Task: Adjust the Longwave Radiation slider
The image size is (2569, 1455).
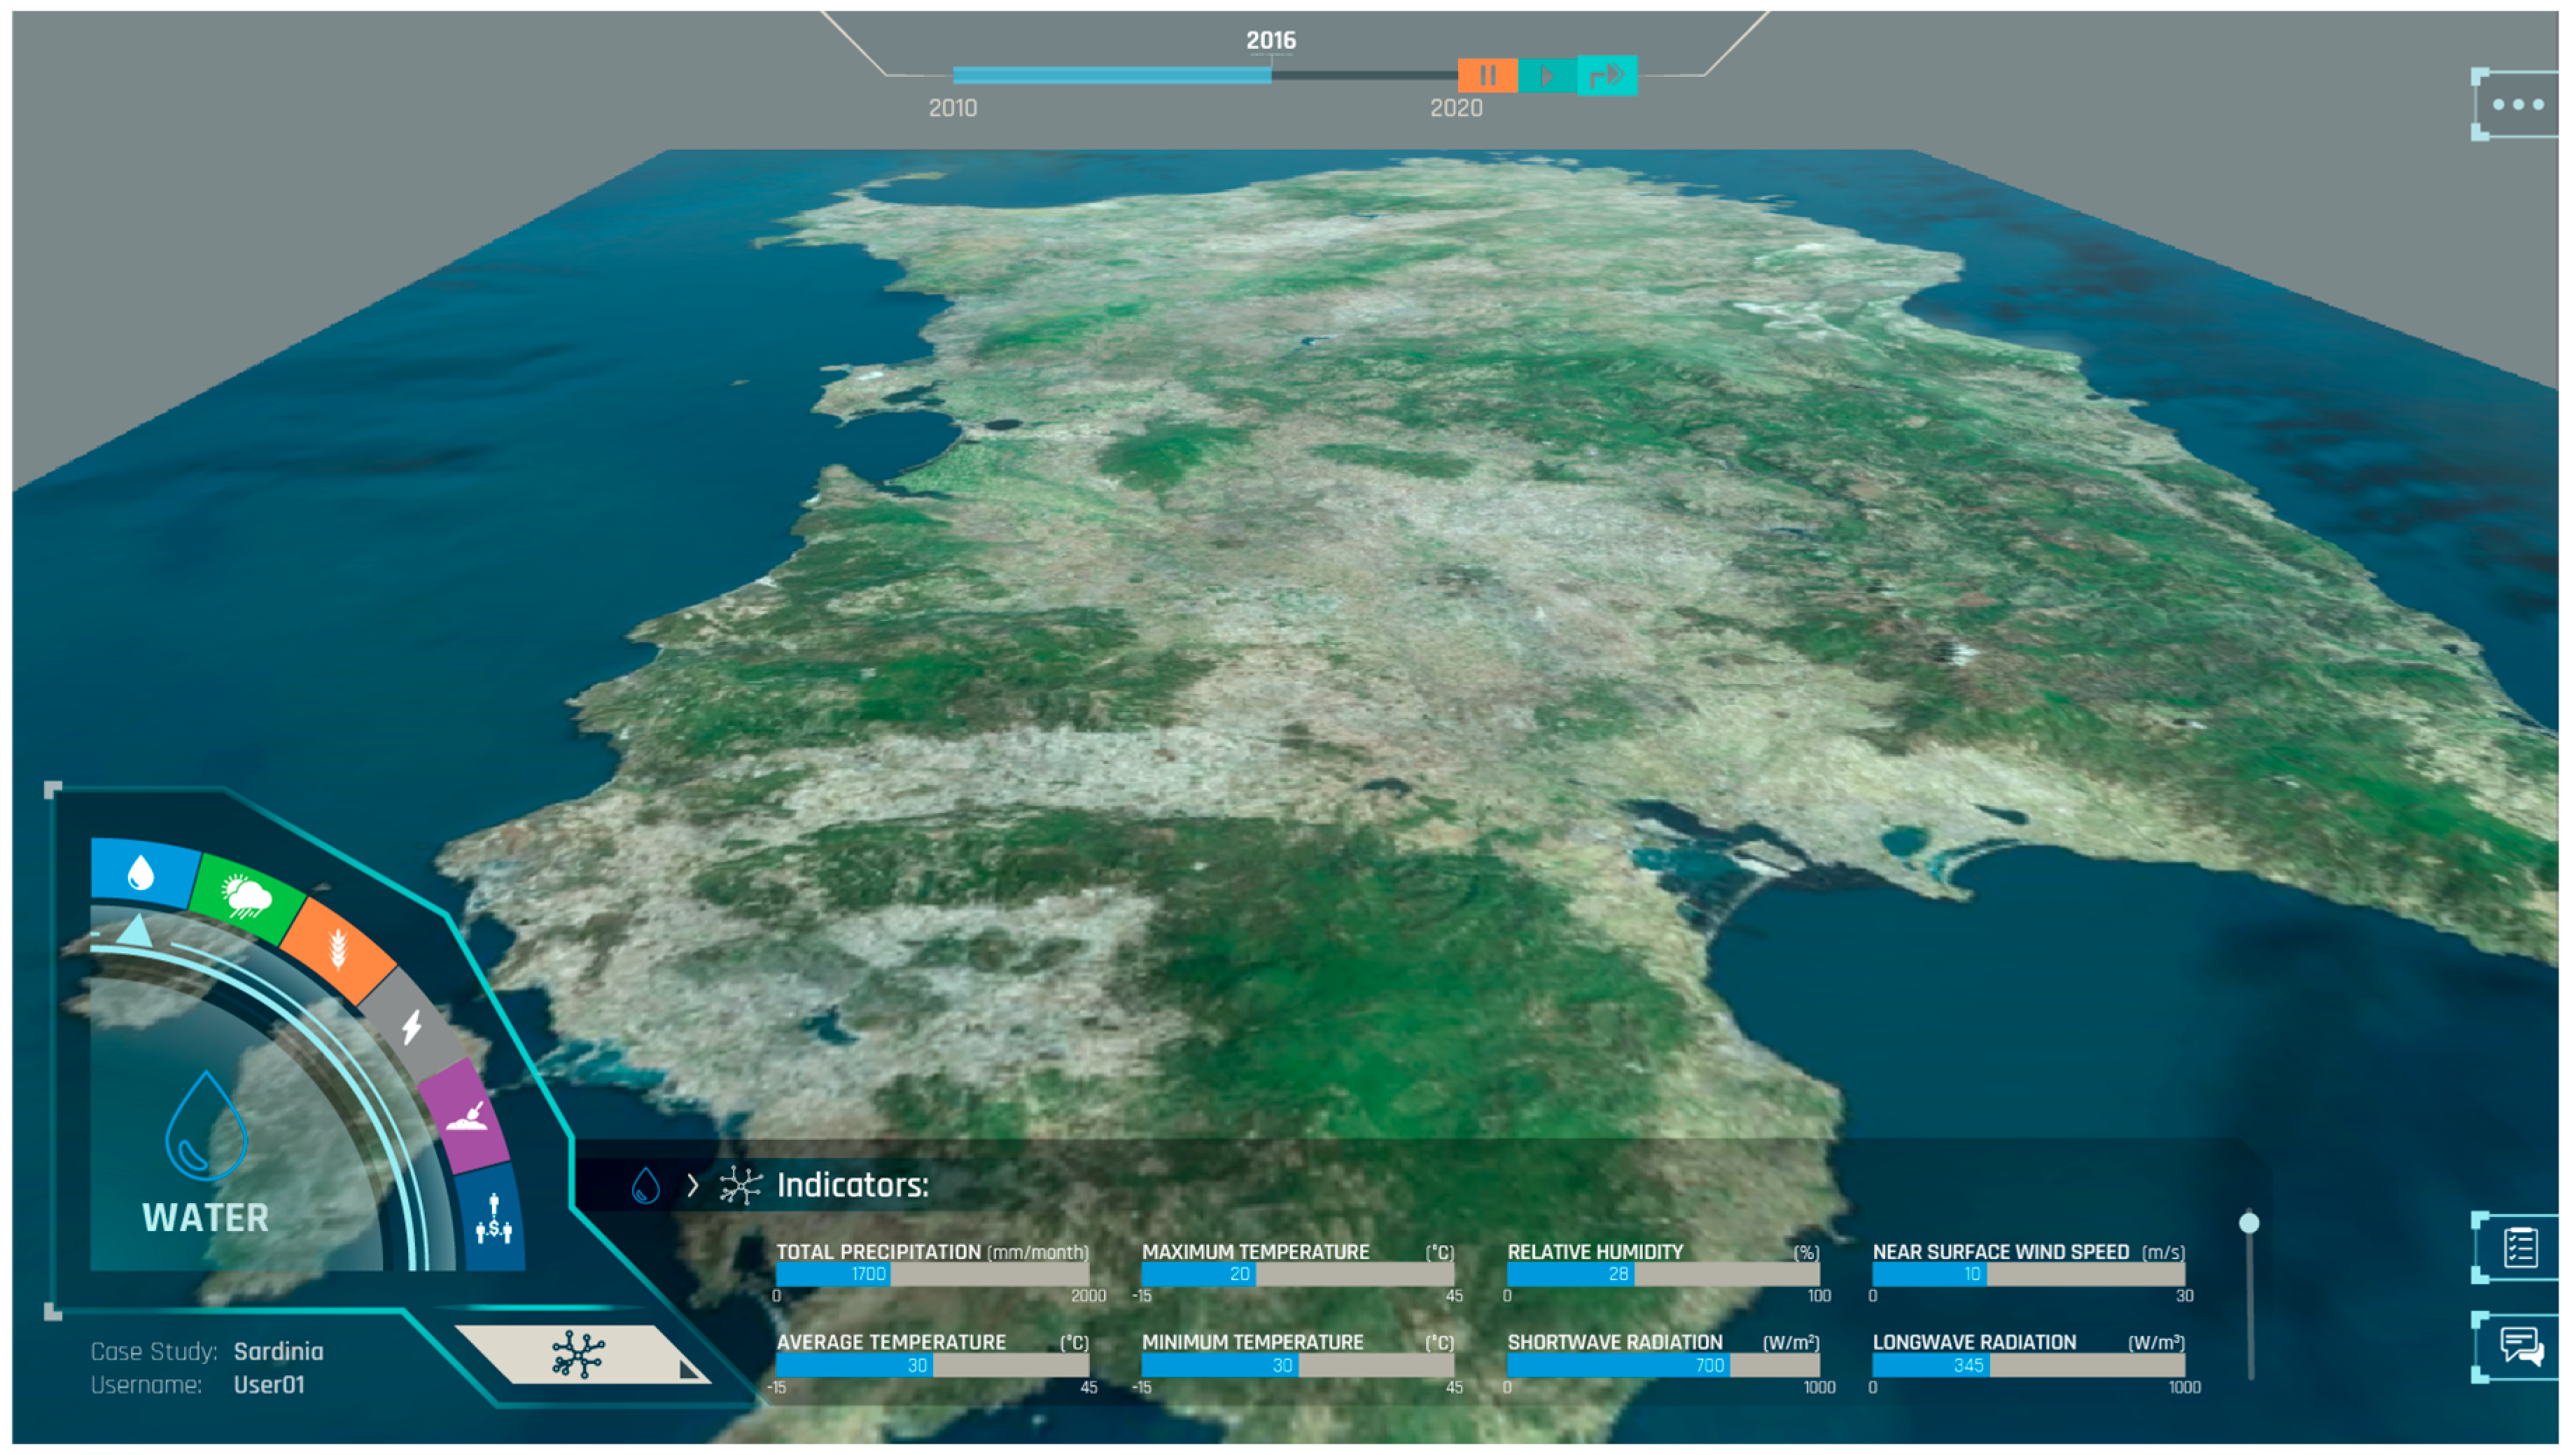Action: [2028, 1365]
